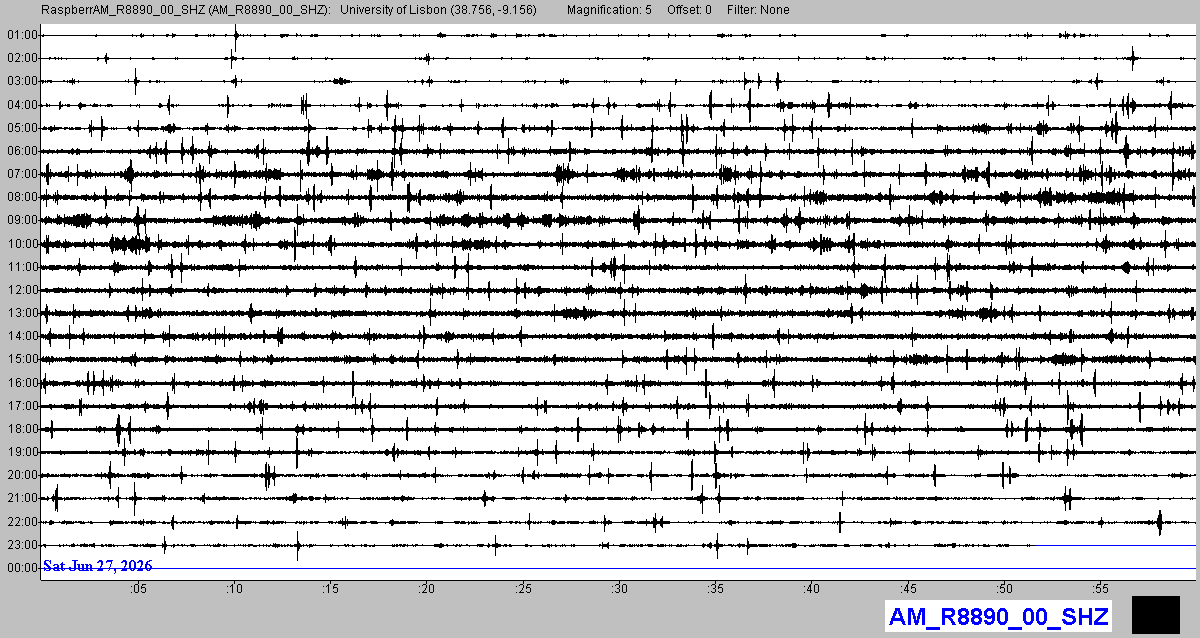Select the 16:00 hour label
The height and width of the screenshot is (638, 1200).
[21, 383]
